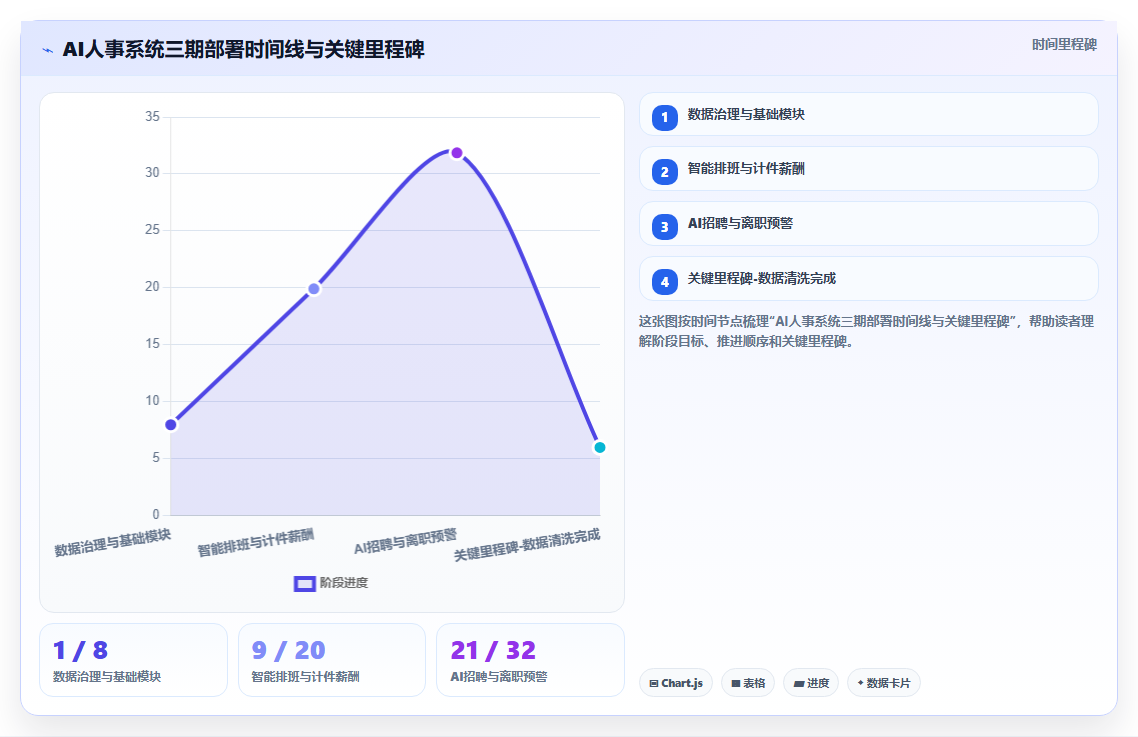Open the 21 / 32 AI招聘与离职预警 card
Viewport: 1138px width, 737px height.
[531, 660]
